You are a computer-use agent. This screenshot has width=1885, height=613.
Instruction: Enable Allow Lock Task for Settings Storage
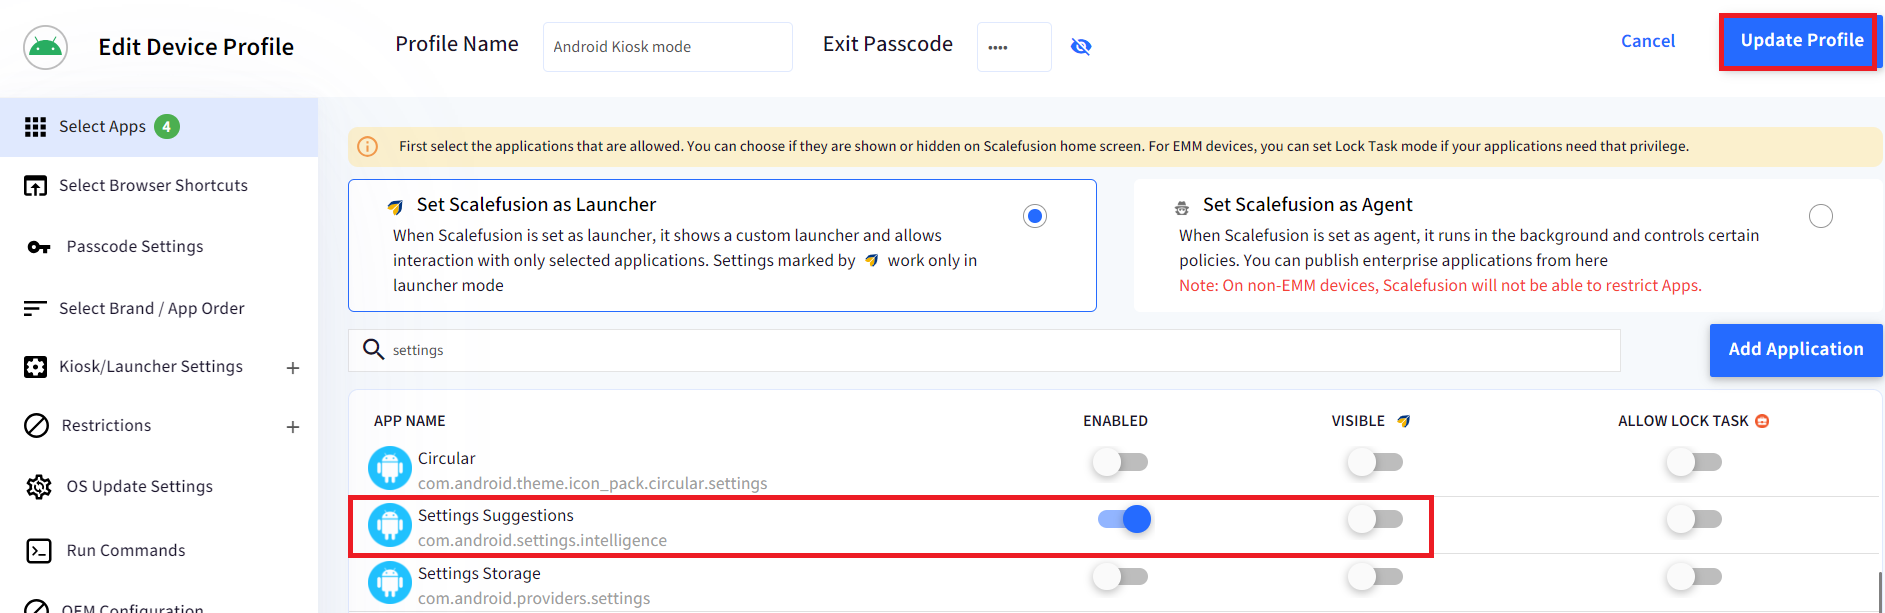click(x=1694, y=576)
